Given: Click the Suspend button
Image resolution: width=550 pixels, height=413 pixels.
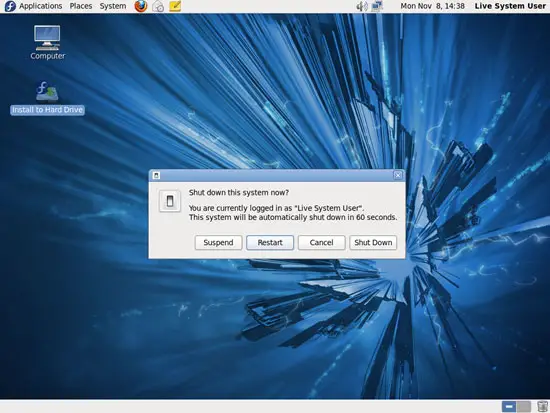Looking at the screenshot, I should [x=218, y=242].
